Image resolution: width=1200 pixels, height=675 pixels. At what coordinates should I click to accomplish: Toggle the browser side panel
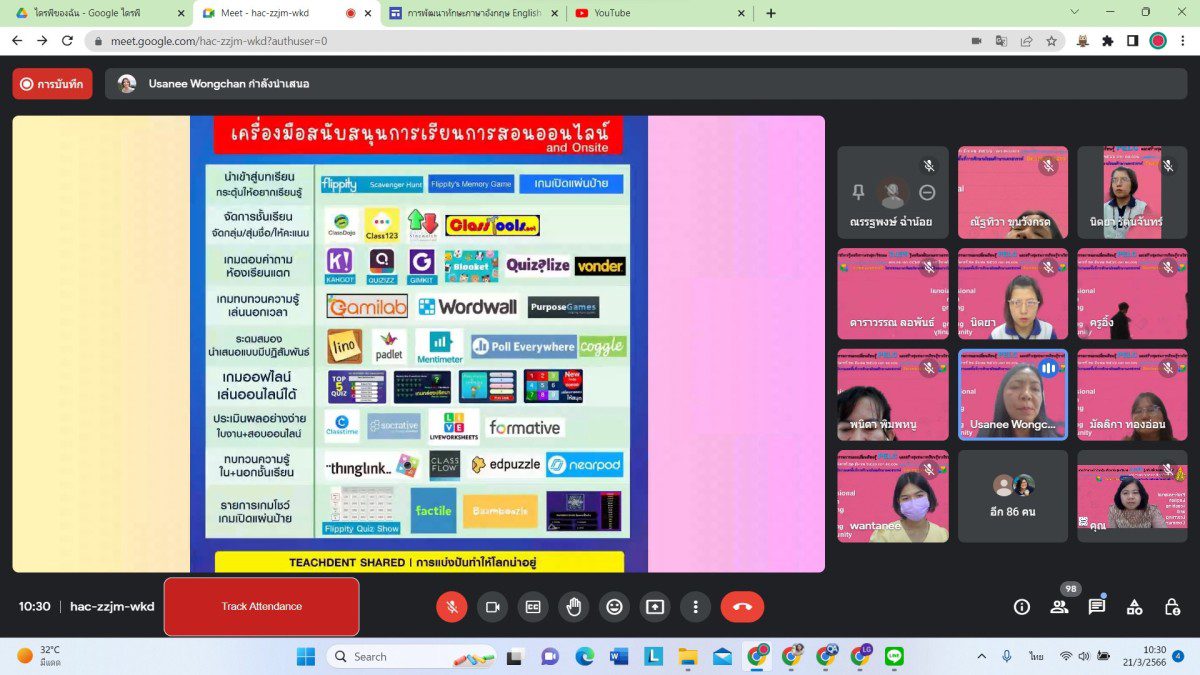click(1132, 41)
